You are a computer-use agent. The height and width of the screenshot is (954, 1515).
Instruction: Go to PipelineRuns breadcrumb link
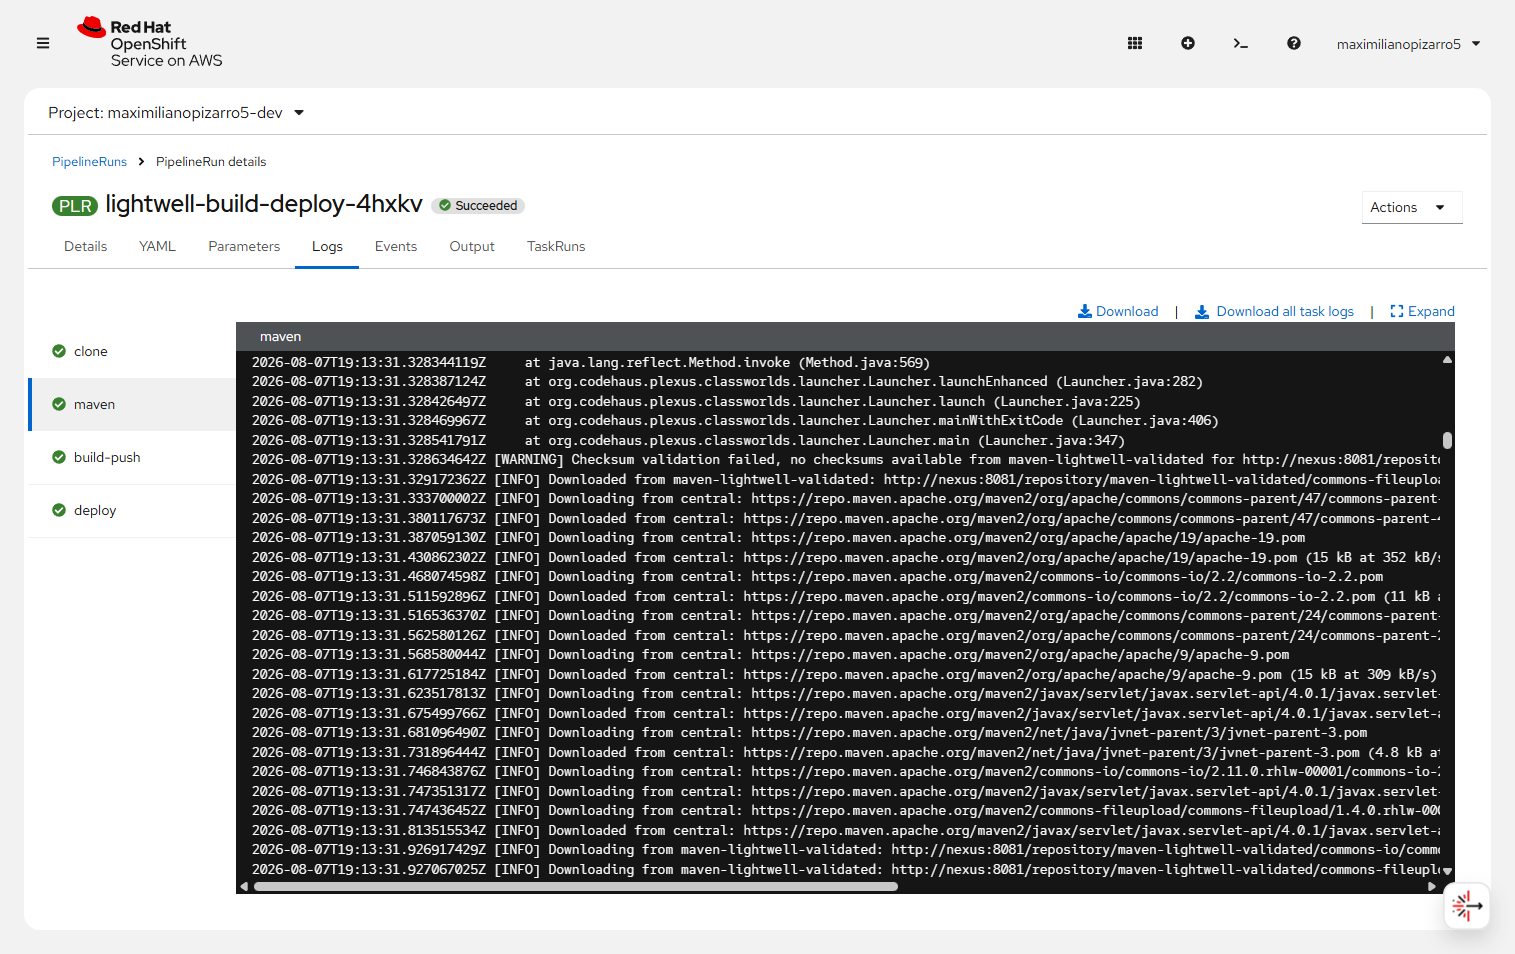(x=90, y=162)
